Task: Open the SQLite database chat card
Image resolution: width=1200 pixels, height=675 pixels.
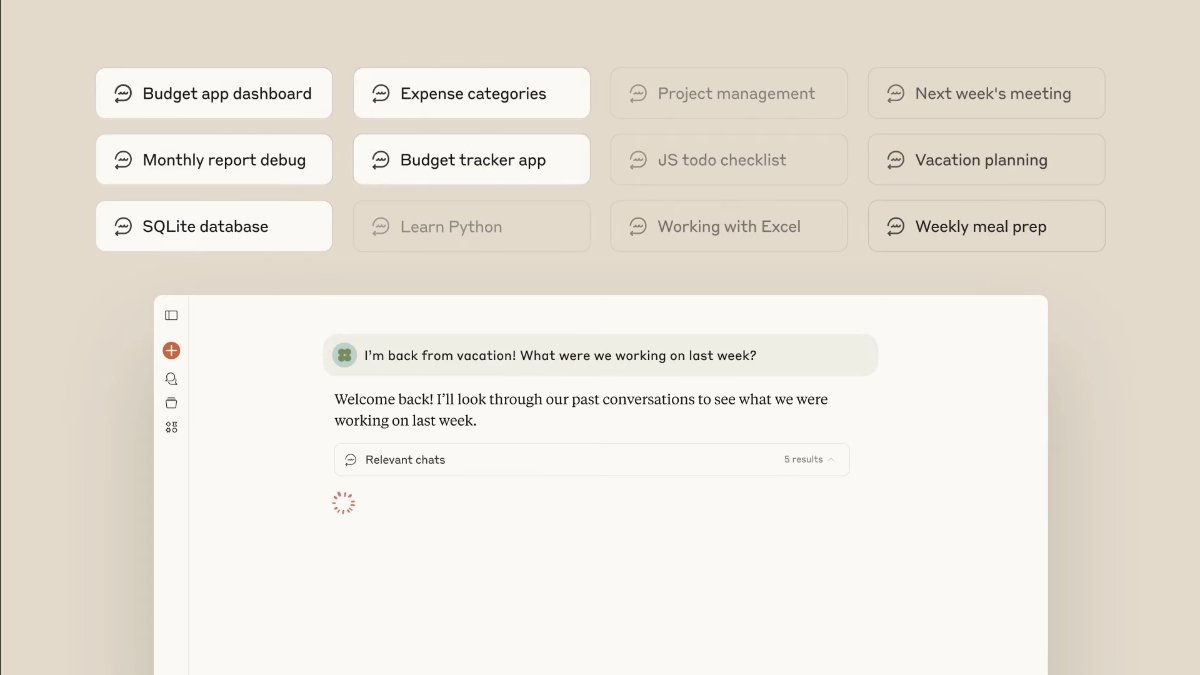Action: (214, 226)
